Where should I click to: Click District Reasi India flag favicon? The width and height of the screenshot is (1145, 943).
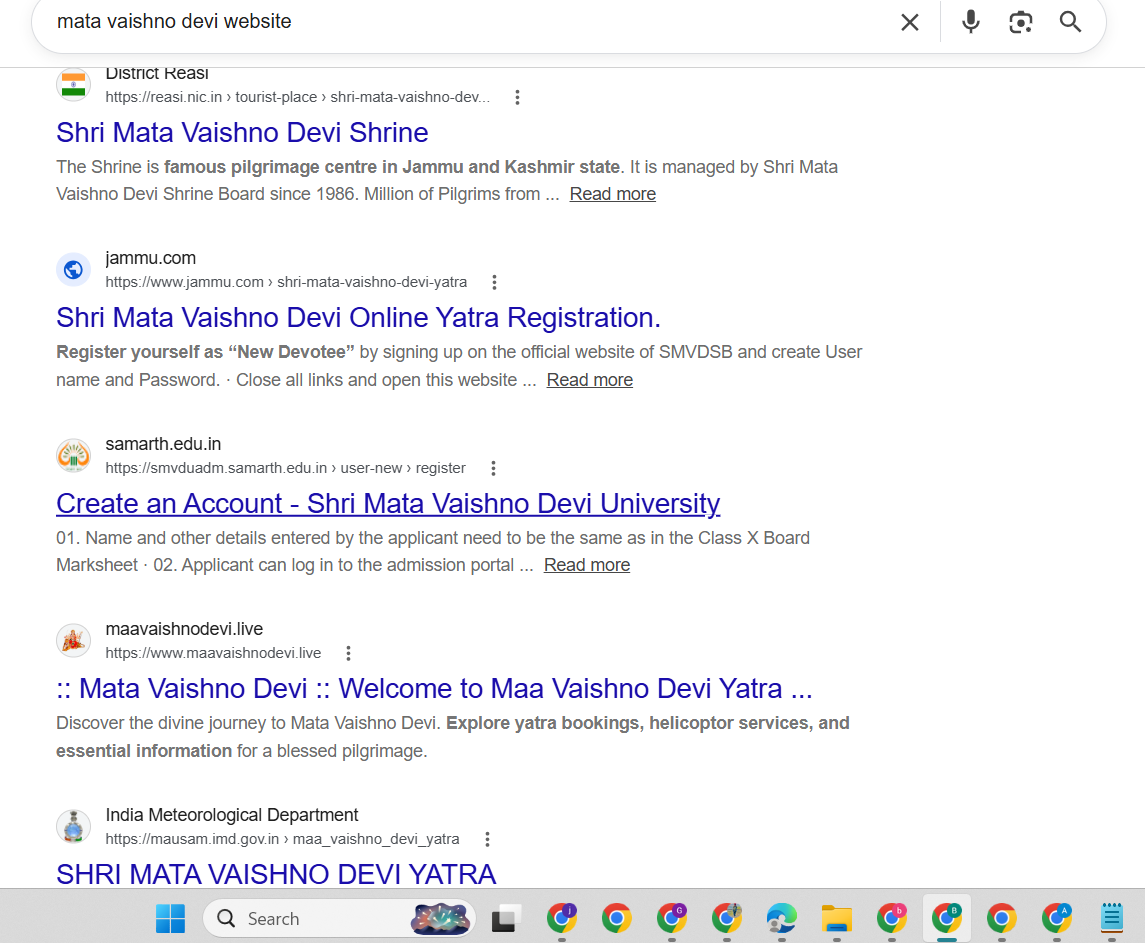click(x=74, y=85)
